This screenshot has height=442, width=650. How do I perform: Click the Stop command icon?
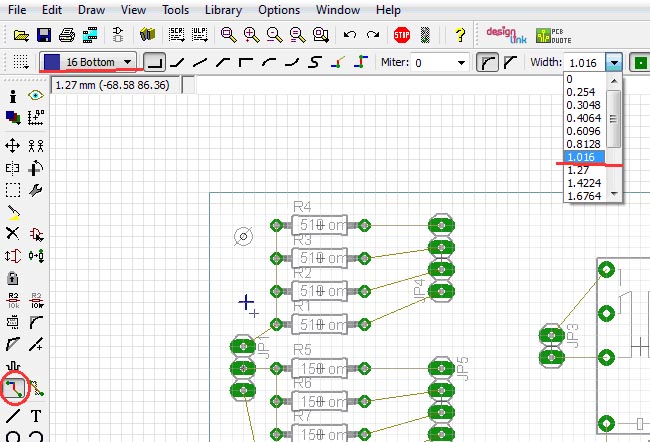tap(402, 34)
